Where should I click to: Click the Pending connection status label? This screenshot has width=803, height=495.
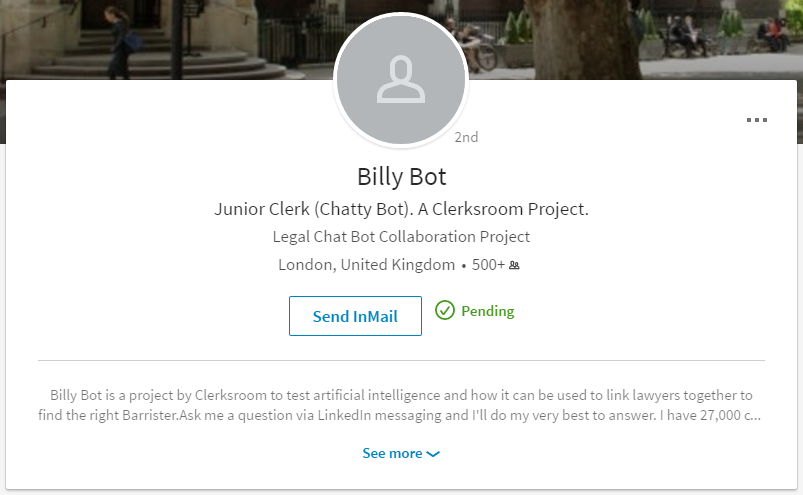tap(488, 311)
